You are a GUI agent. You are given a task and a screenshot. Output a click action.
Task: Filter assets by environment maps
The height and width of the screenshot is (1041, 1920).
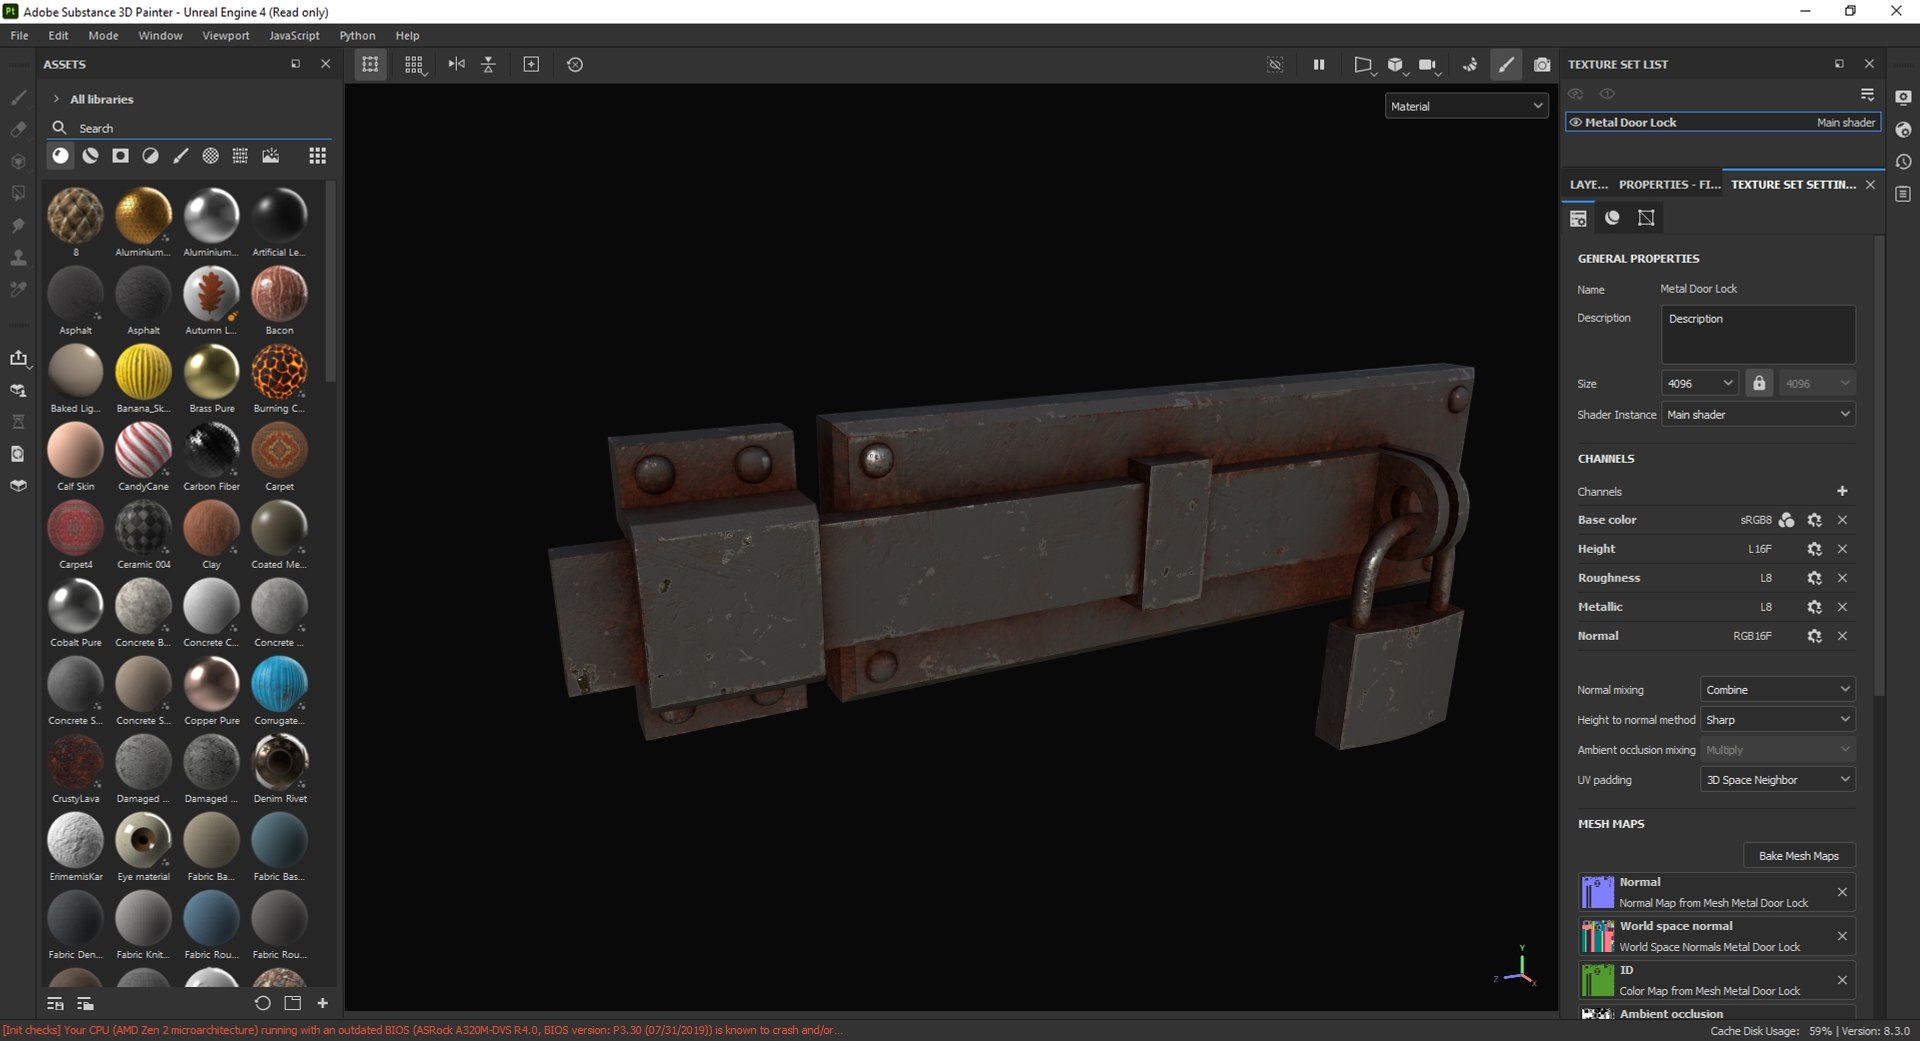[x=271, y=156]
